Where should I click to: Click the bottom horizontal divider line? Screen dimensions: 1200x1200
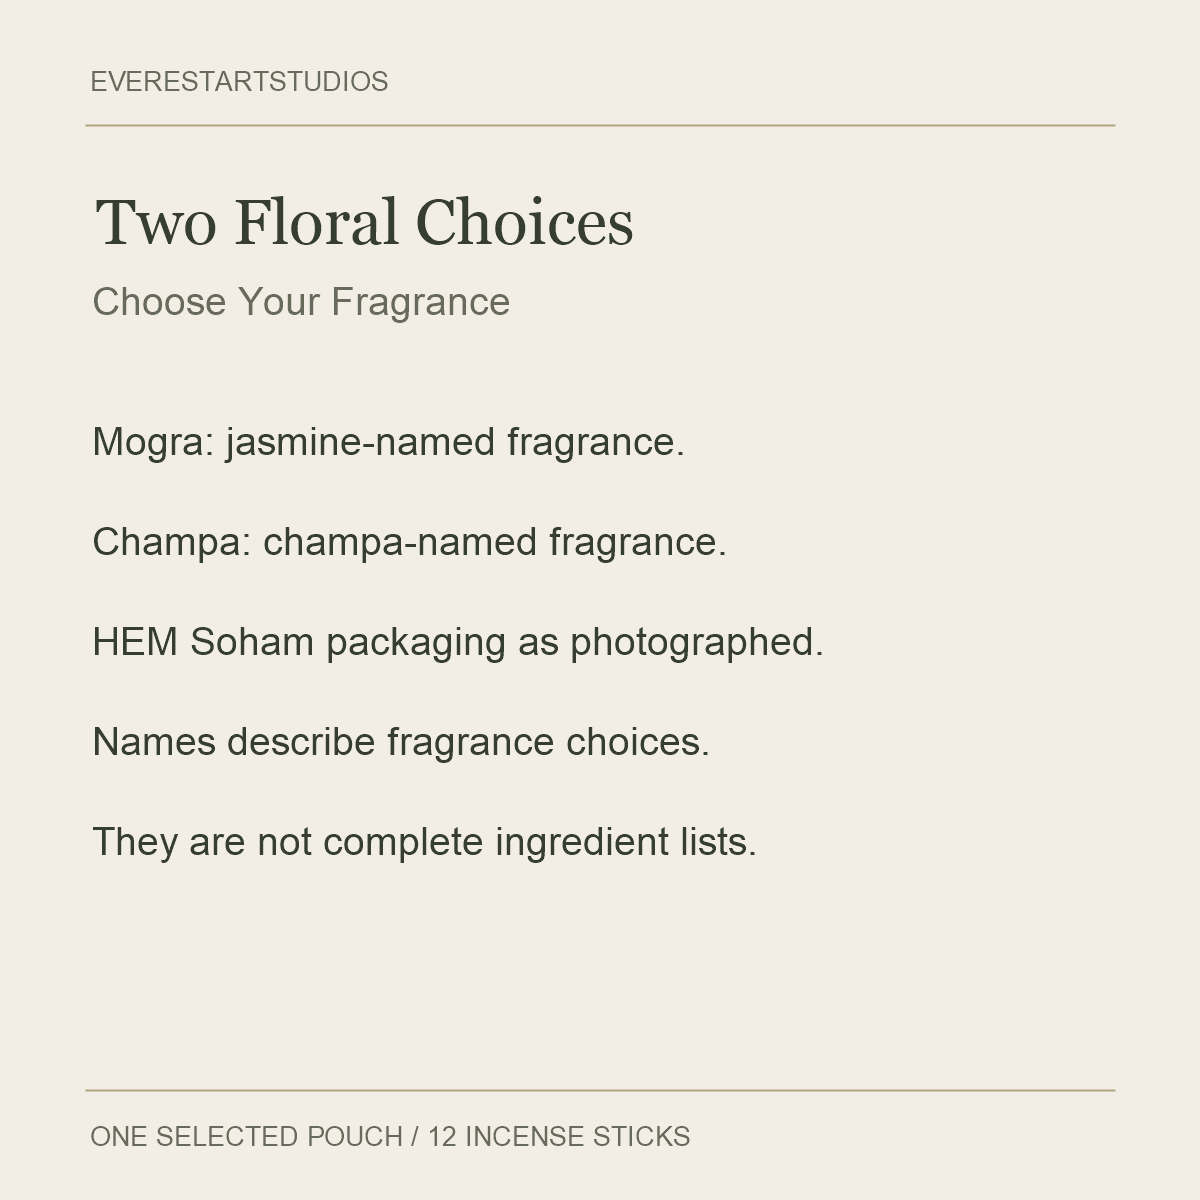[600, 1090]
